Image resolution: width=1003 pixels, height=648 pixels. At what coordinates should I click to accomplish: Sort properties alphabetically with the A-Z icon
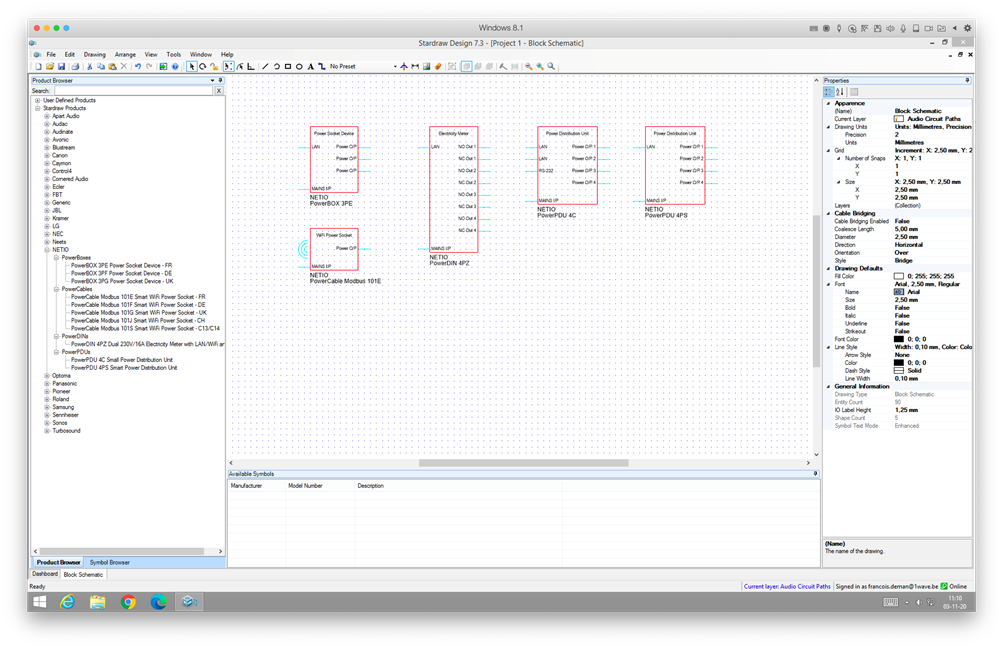(x=840, y=92)
